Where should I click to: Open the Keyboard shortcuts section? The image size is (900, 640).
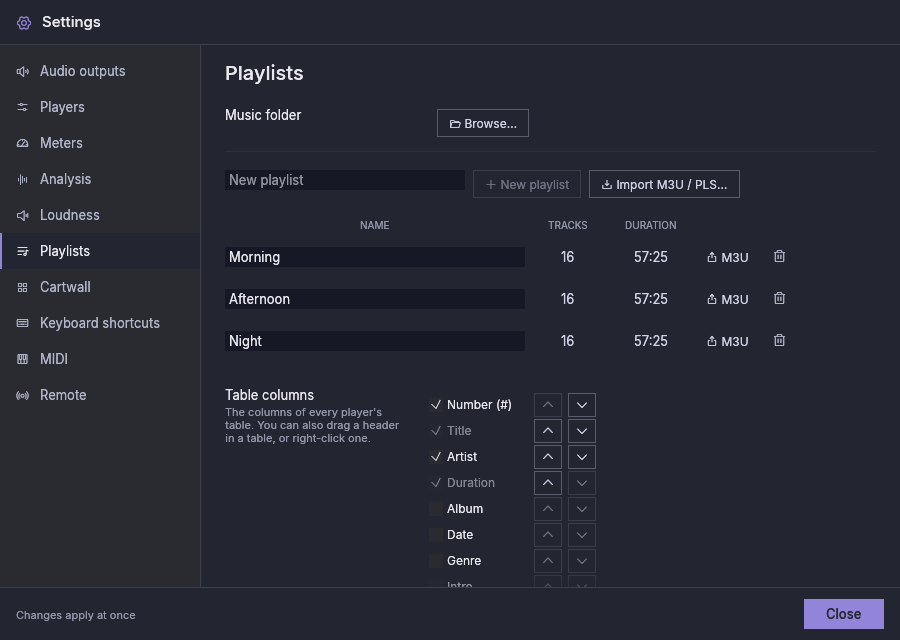point(100,323)
